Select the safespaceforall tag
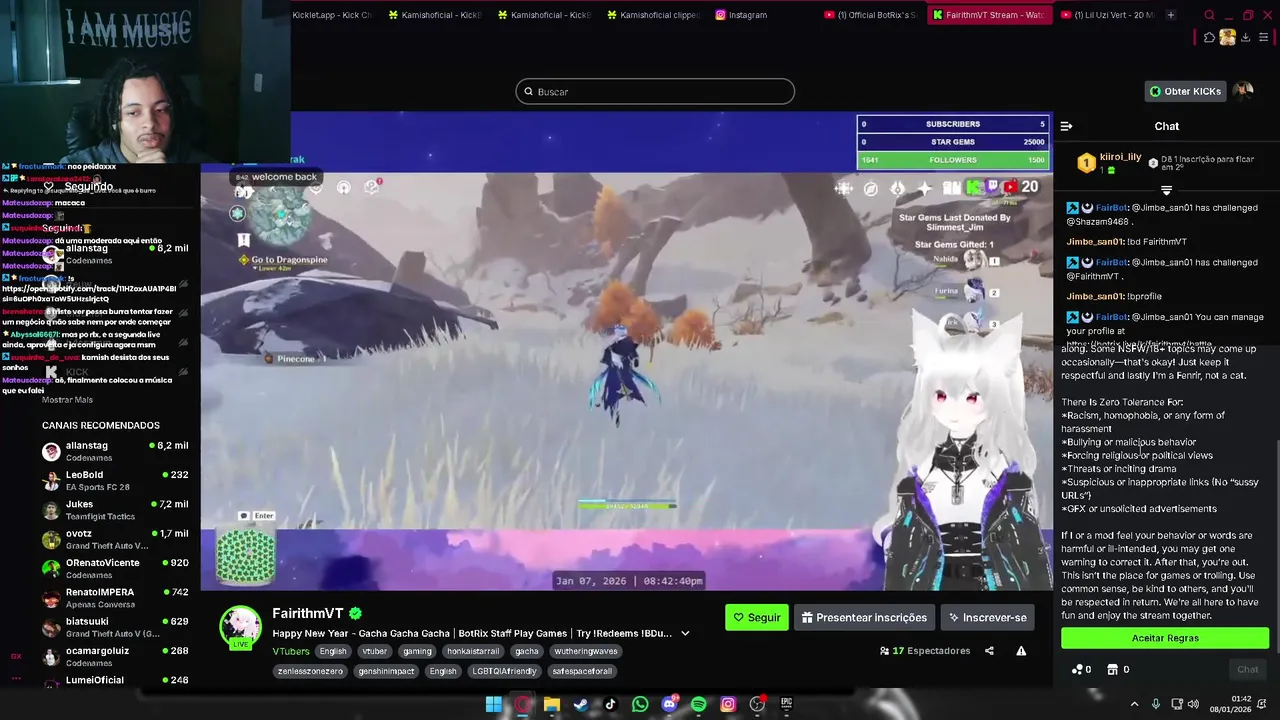 click(581, 671)
